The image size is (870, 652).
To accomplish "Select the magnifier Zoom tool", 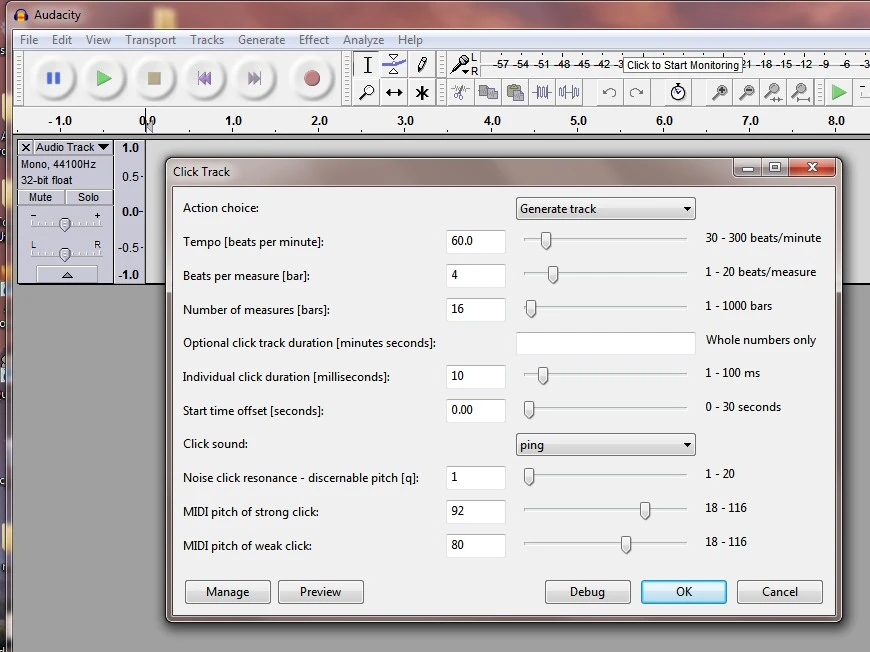I will click(367, 92).
